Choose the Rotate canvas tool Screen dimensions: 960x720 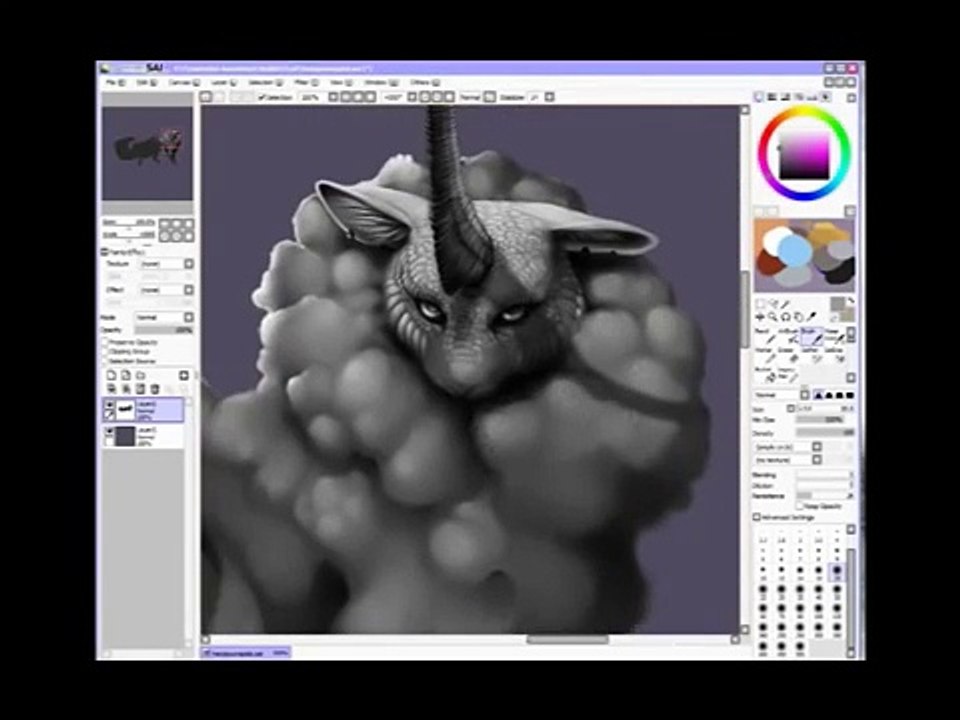pos(786,317)
